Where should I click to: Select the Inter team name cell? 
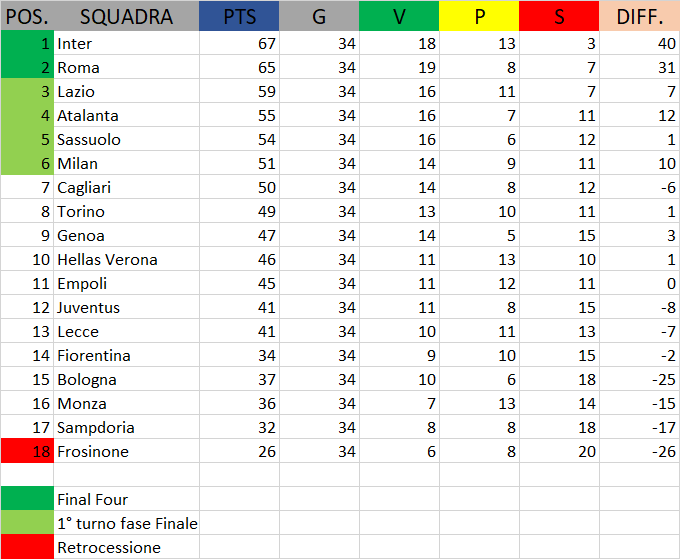126,44
